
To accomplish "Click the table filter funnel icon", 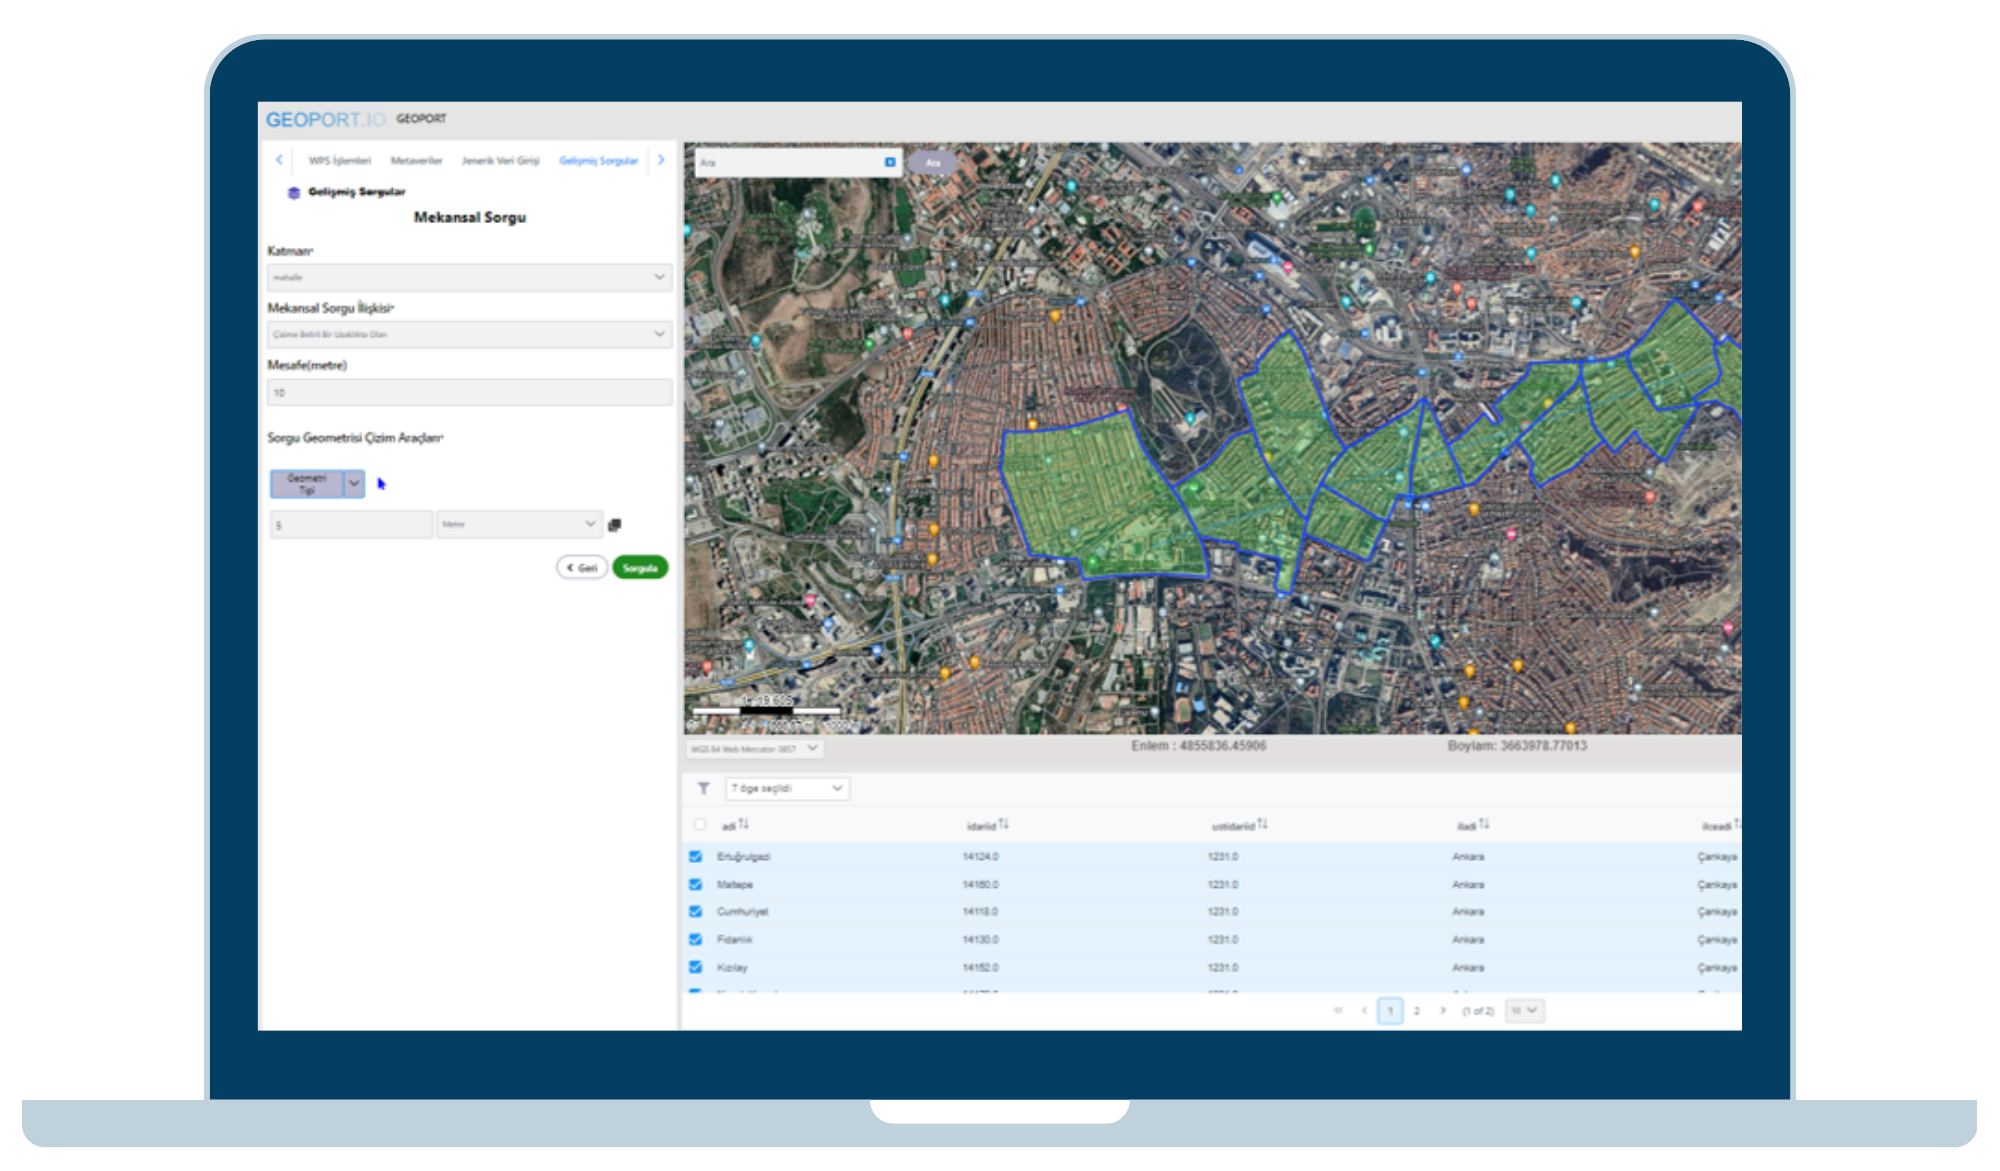I will (704, 789).
